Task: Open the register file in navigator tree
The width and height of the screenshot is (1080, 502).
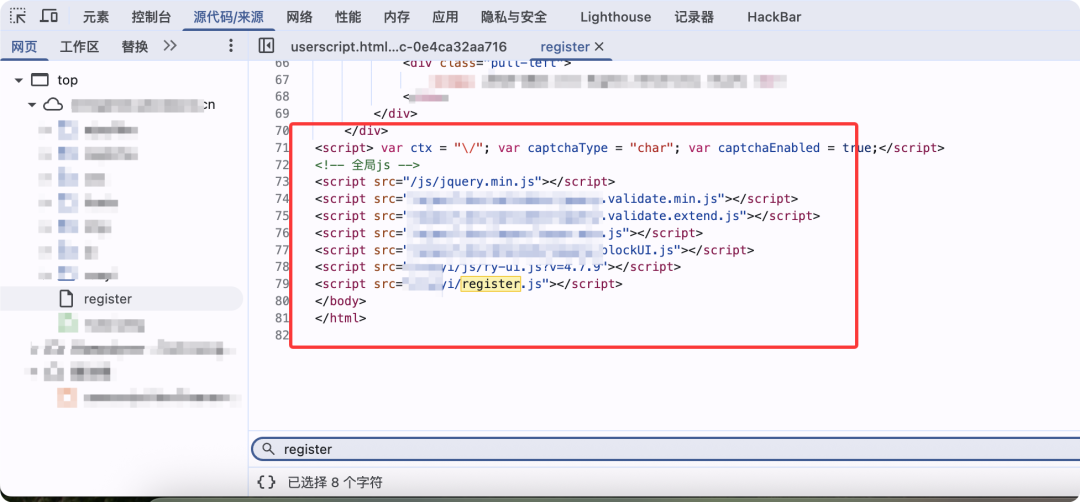Action: pyautogui.click(x=107, y=299)
